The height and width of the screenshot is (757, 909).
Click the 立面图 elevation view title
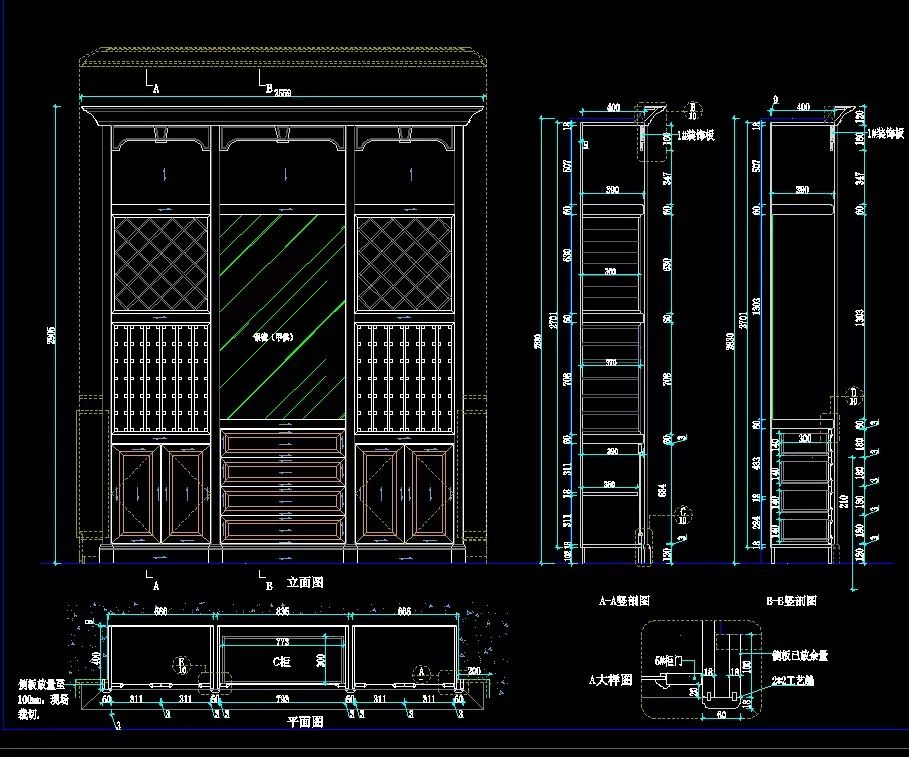305,582
